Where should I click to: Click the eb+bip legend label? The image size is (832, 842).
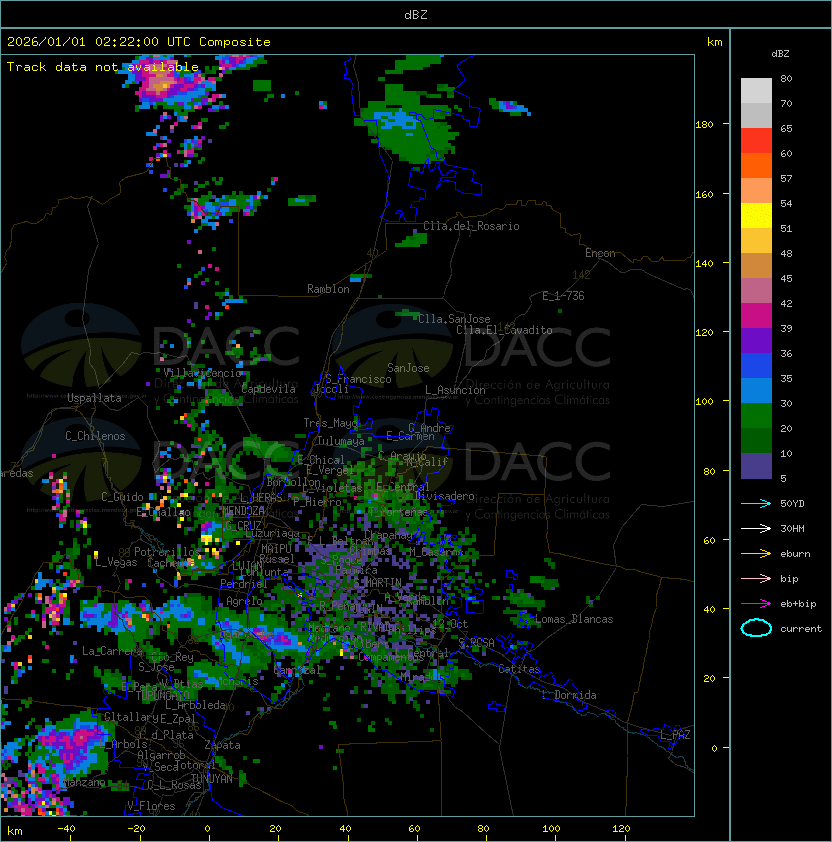point(798,604)
